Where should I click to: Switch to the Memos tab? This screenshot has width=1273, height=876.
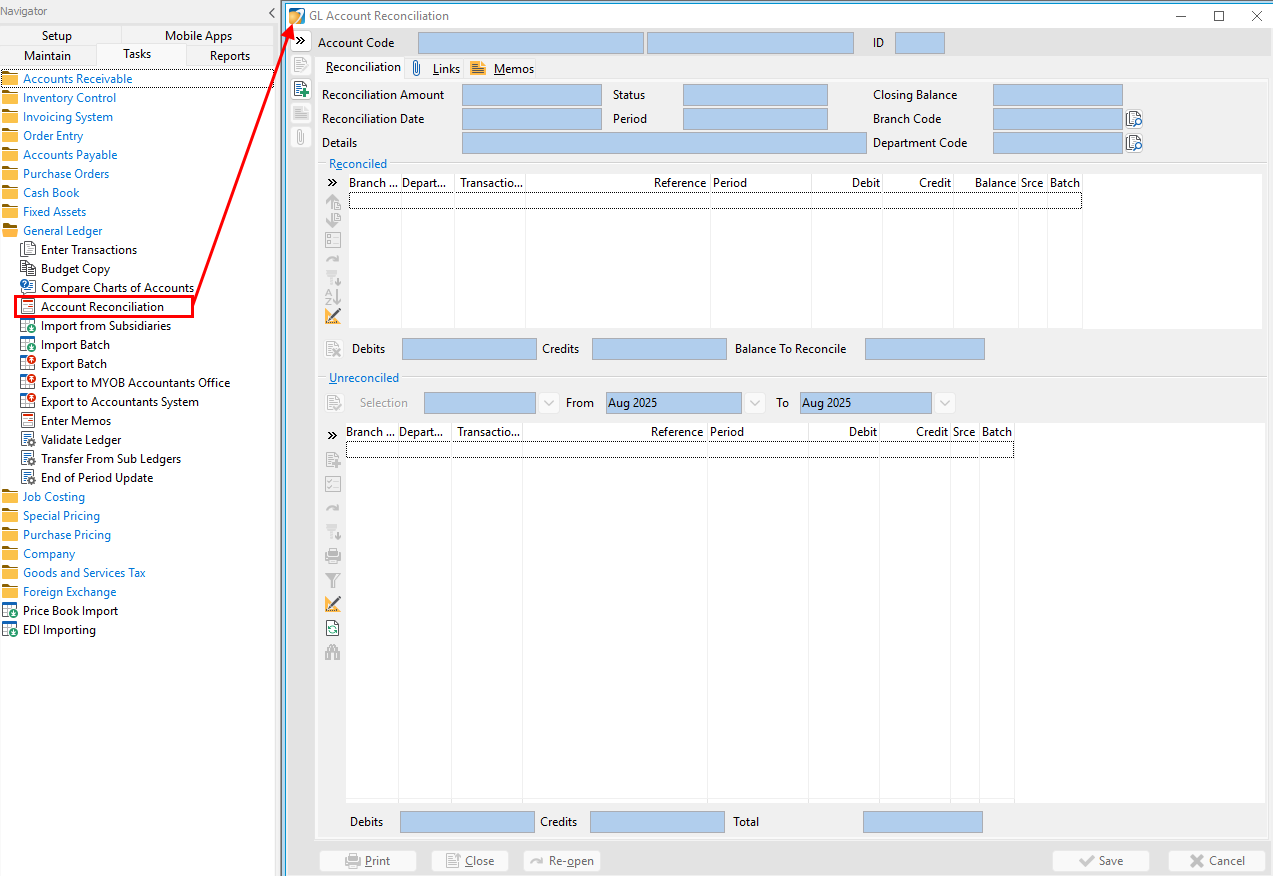503,68
